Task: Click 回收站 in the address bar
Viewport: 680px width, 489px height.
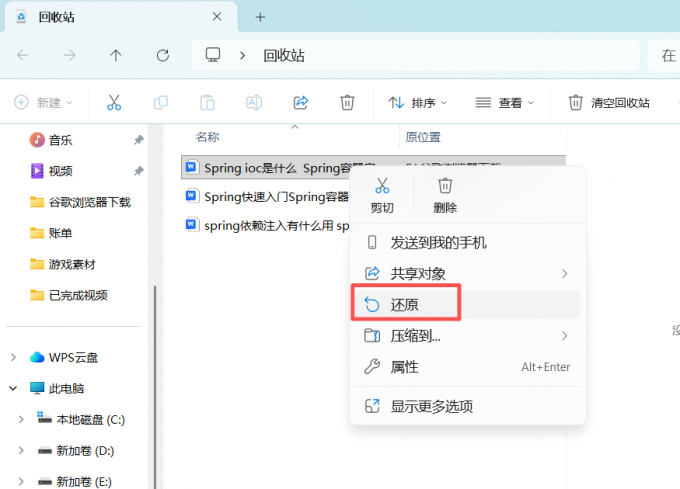Action: 284,55
